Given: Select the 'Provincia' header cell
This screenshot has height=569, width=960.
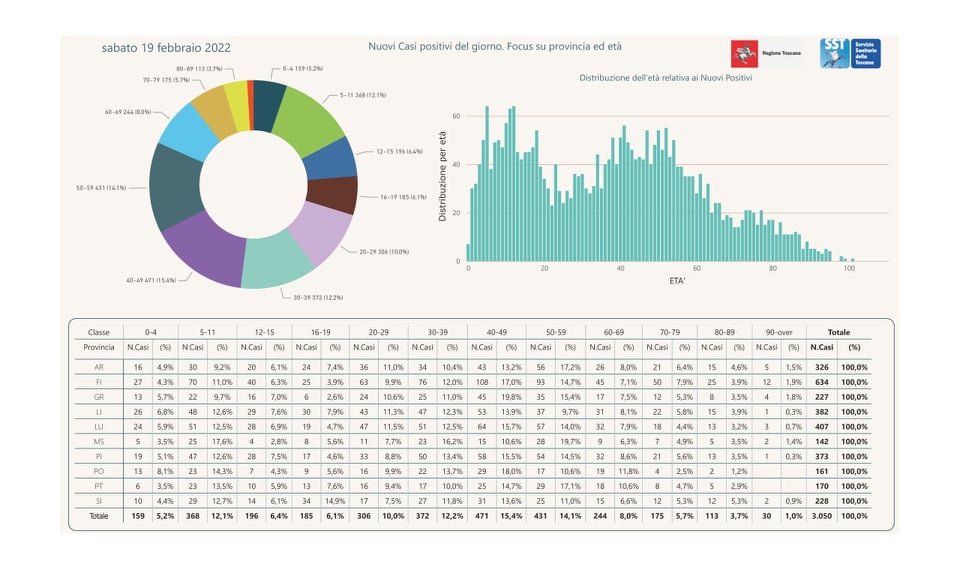Looking at the screenshot, I should click(x=98, y=347).
